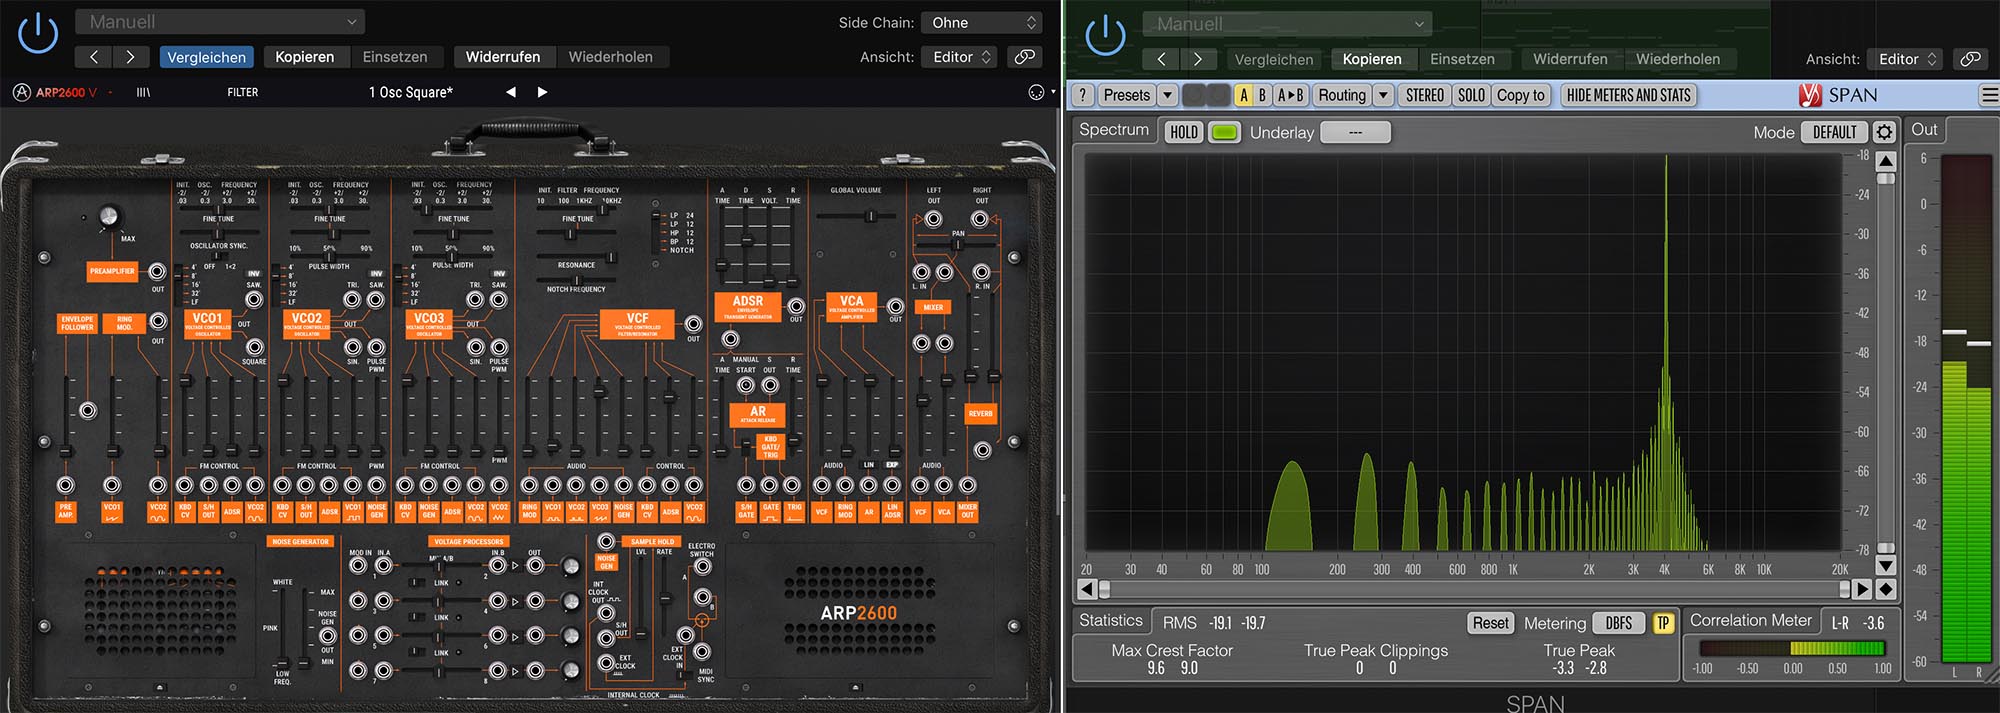Open STEREO channel group selector

pyautogui.click(x=1424, y=95)
